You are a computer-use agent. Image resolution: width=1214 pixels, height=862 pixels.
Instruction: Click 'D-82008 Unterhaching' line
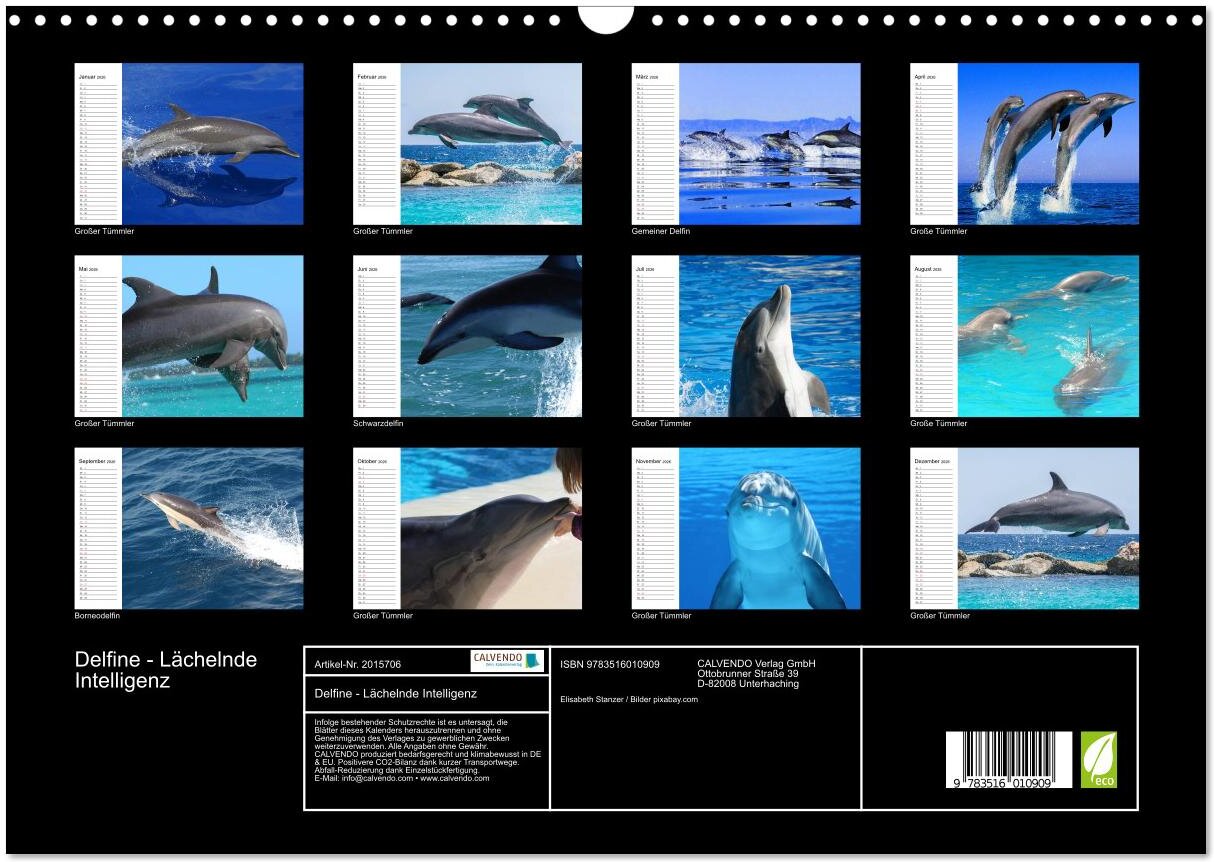click(748, 684)
